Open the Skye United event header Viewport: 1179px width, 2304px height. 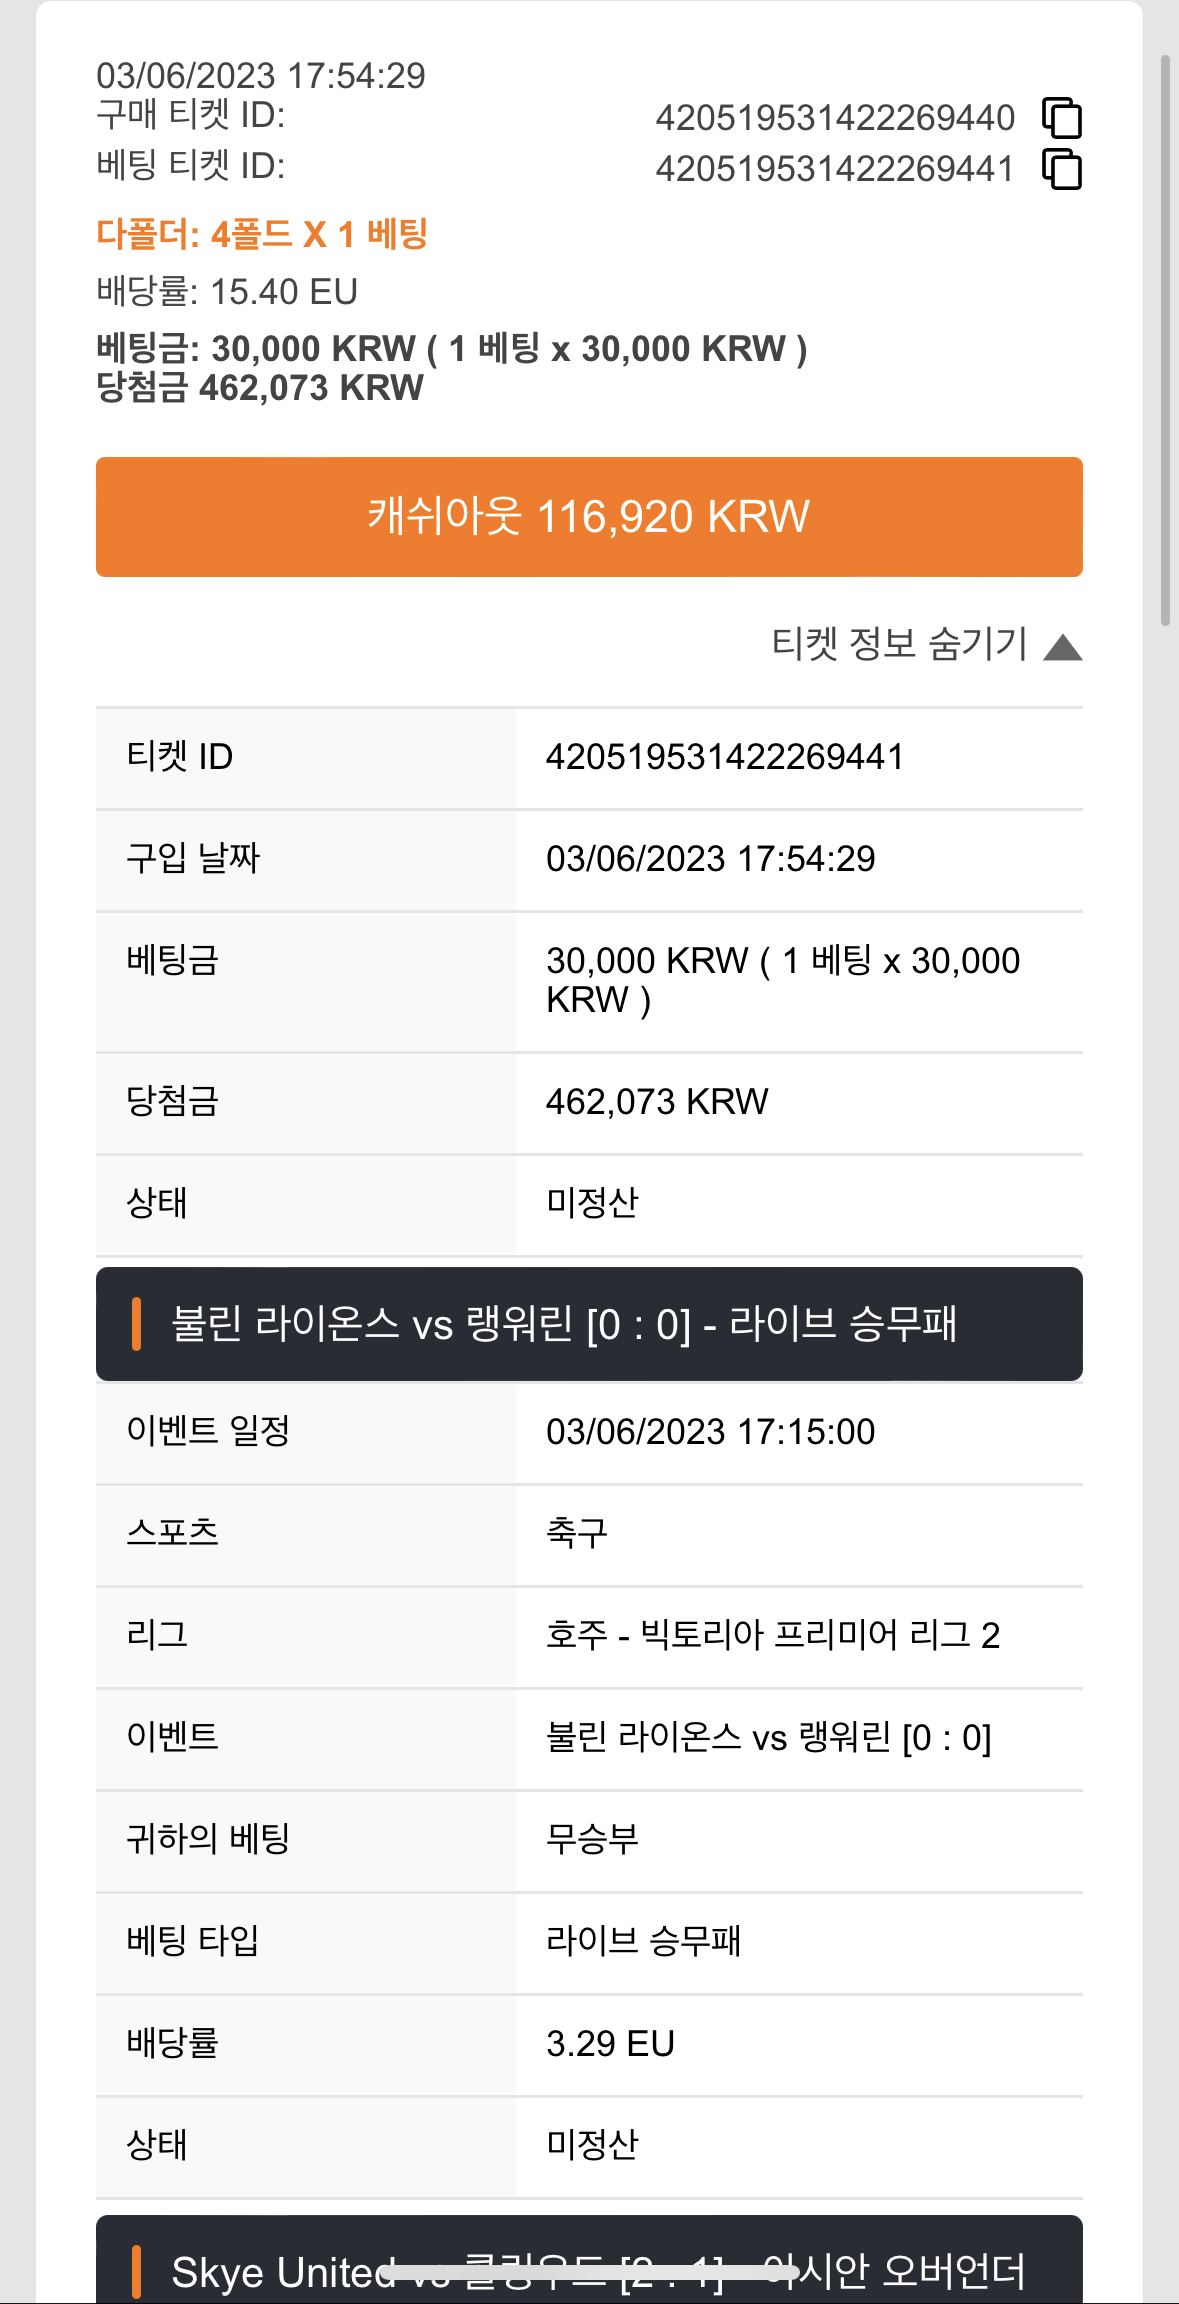589,2260
